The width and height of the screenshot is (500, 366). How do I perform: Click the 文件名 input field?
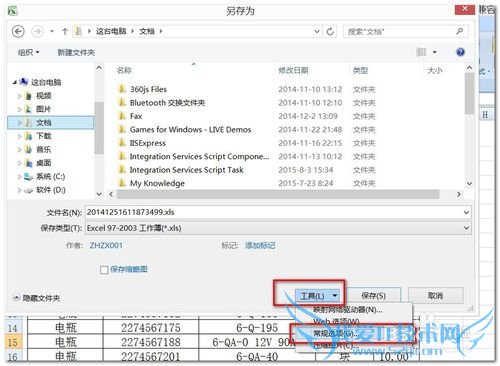[x=274, y=212]
